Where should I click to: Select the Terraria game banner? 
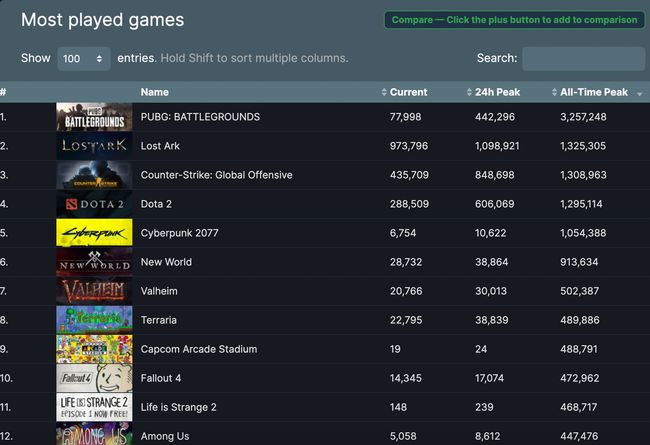point(93,320)
